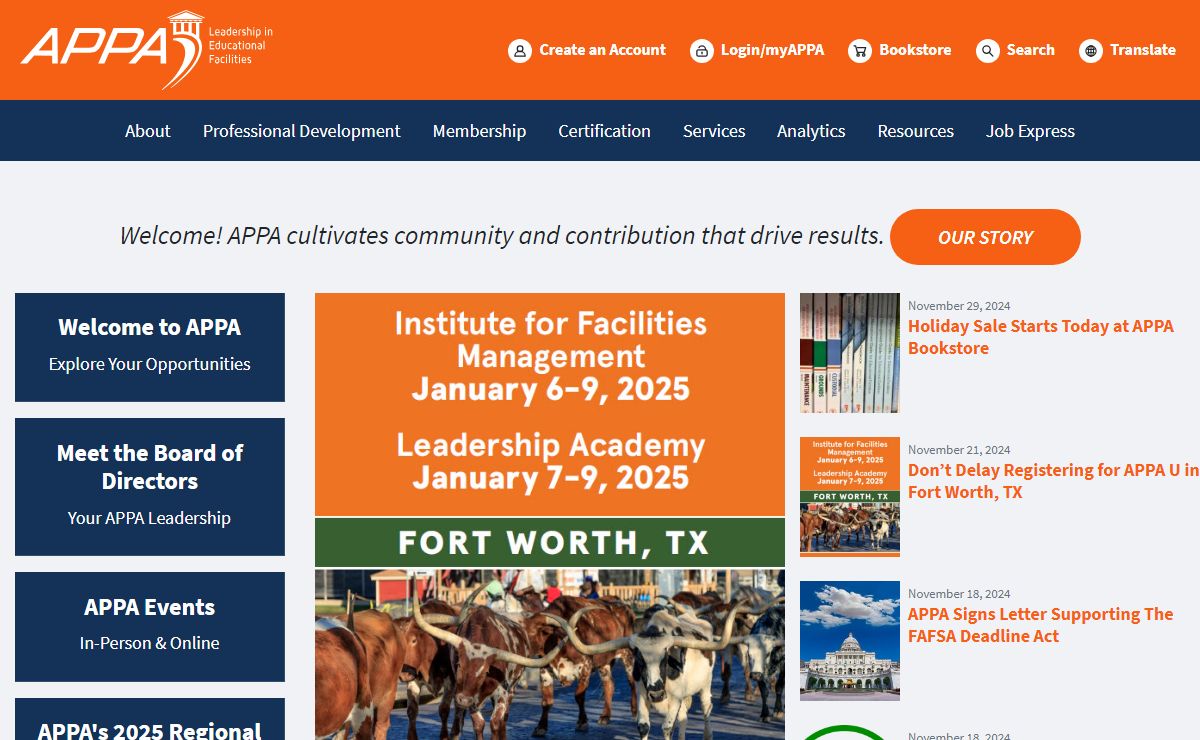
Task: Open the About menu
Action: [x=148, y=131]
